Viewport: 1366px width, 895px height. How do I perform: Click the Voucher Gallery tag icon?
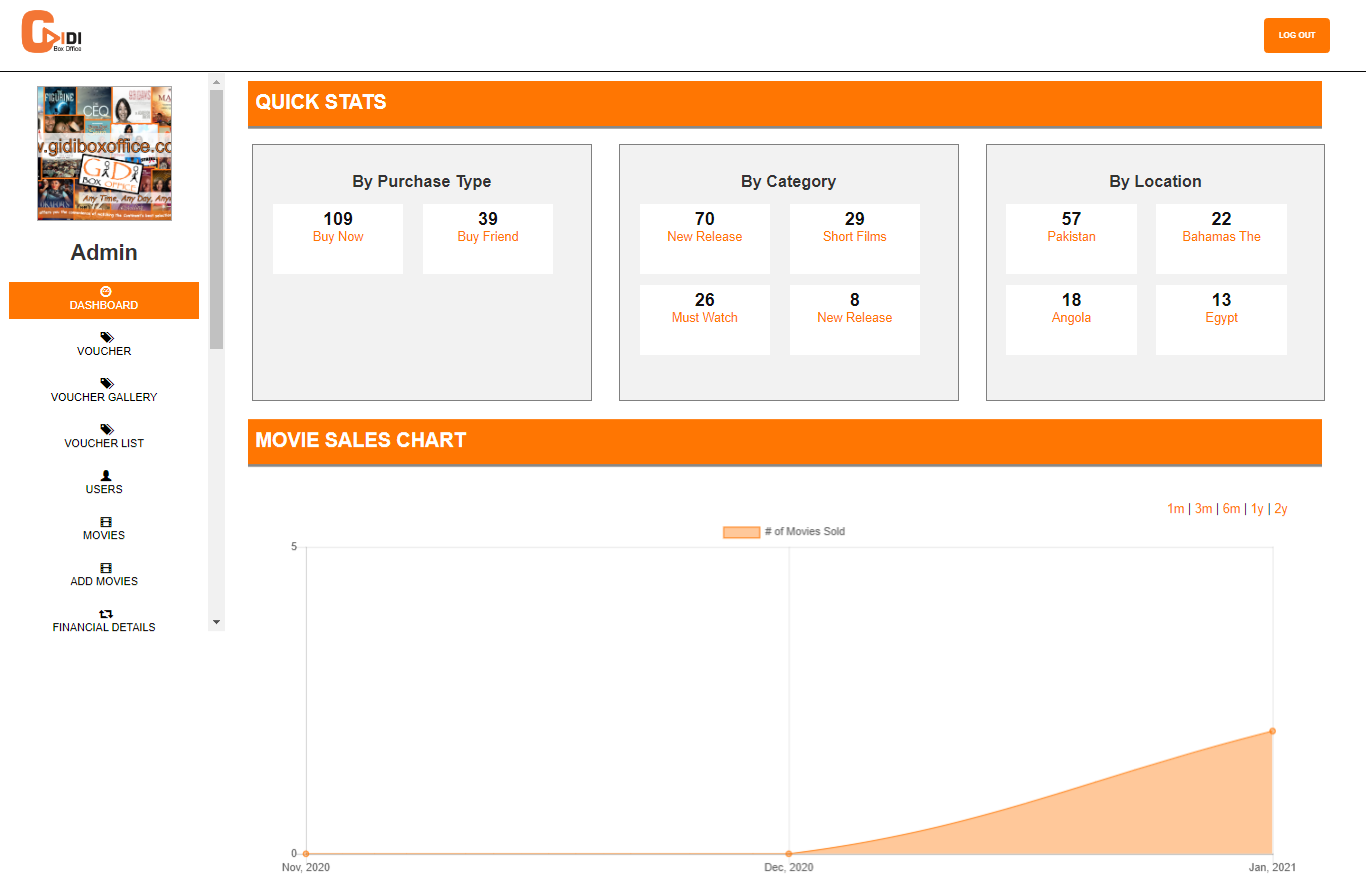(x=106, y=383)
